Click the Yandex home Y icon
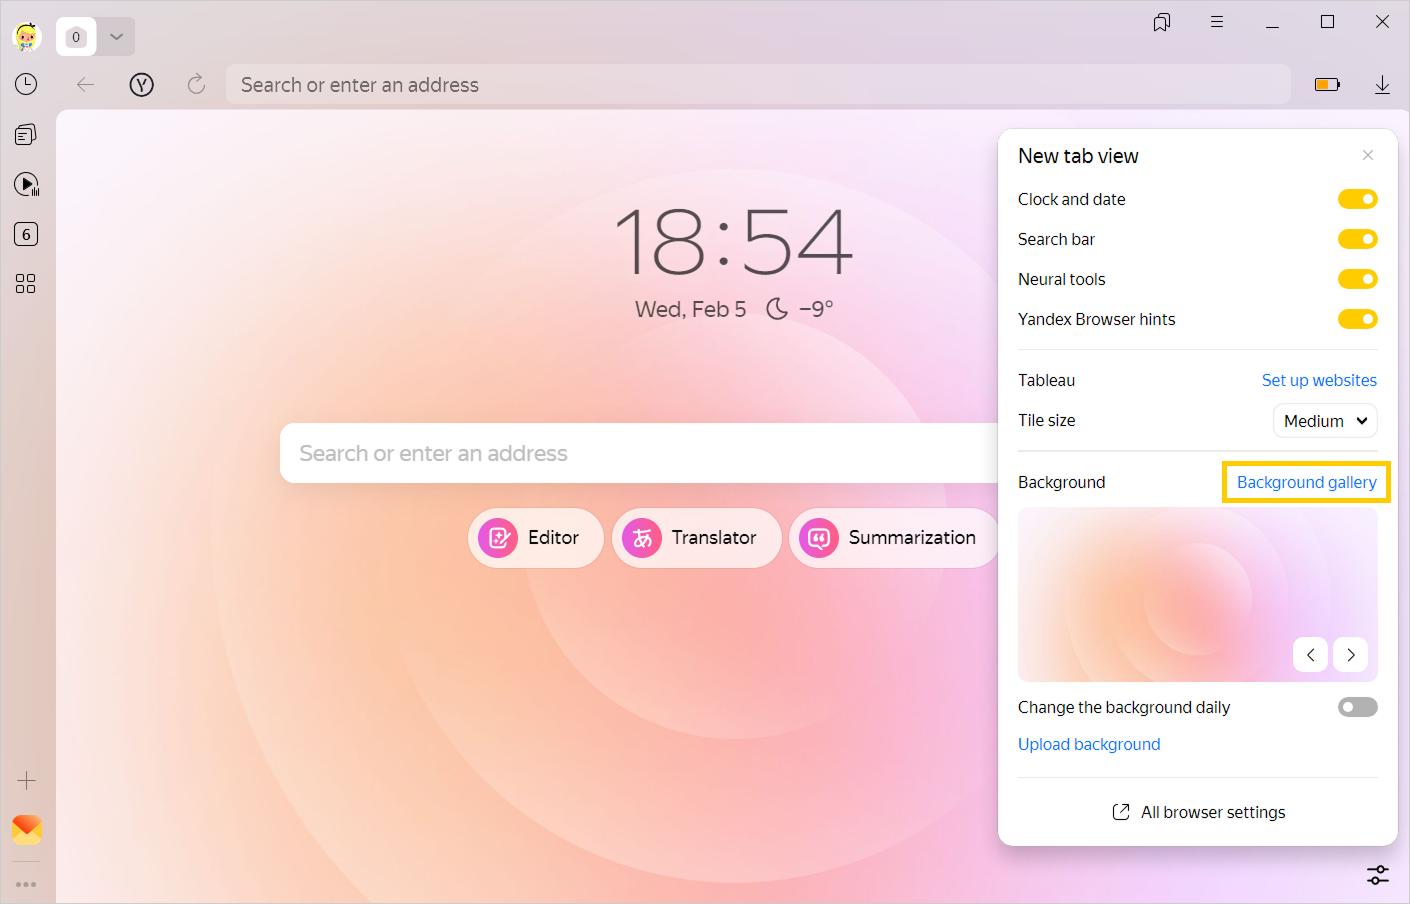 click(142, 85)
